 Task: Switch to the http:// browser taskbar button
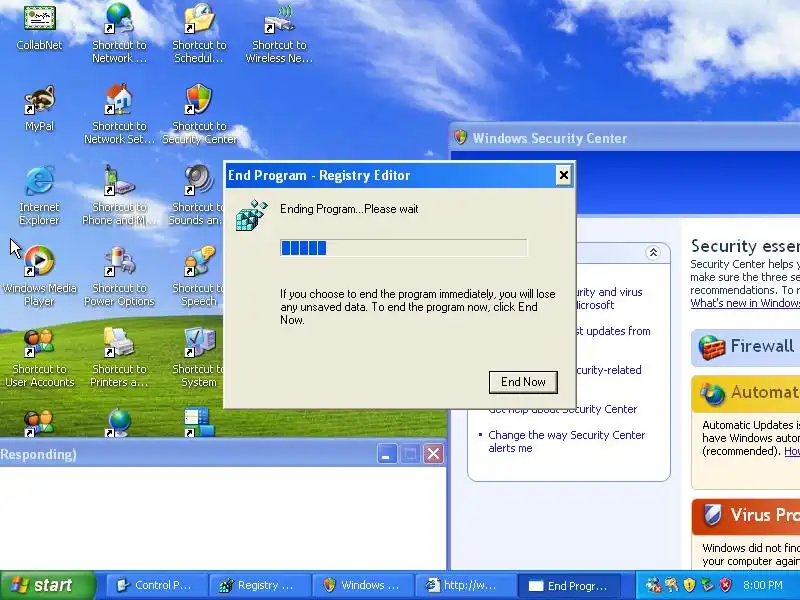pyautogui.click(x=466, y=585)
